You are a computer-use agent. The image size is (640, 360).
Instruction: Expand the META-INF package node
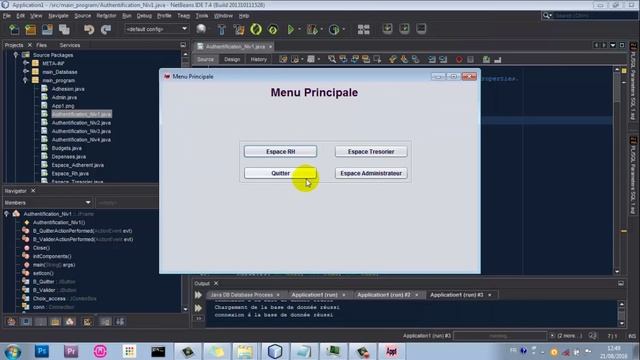25,63
